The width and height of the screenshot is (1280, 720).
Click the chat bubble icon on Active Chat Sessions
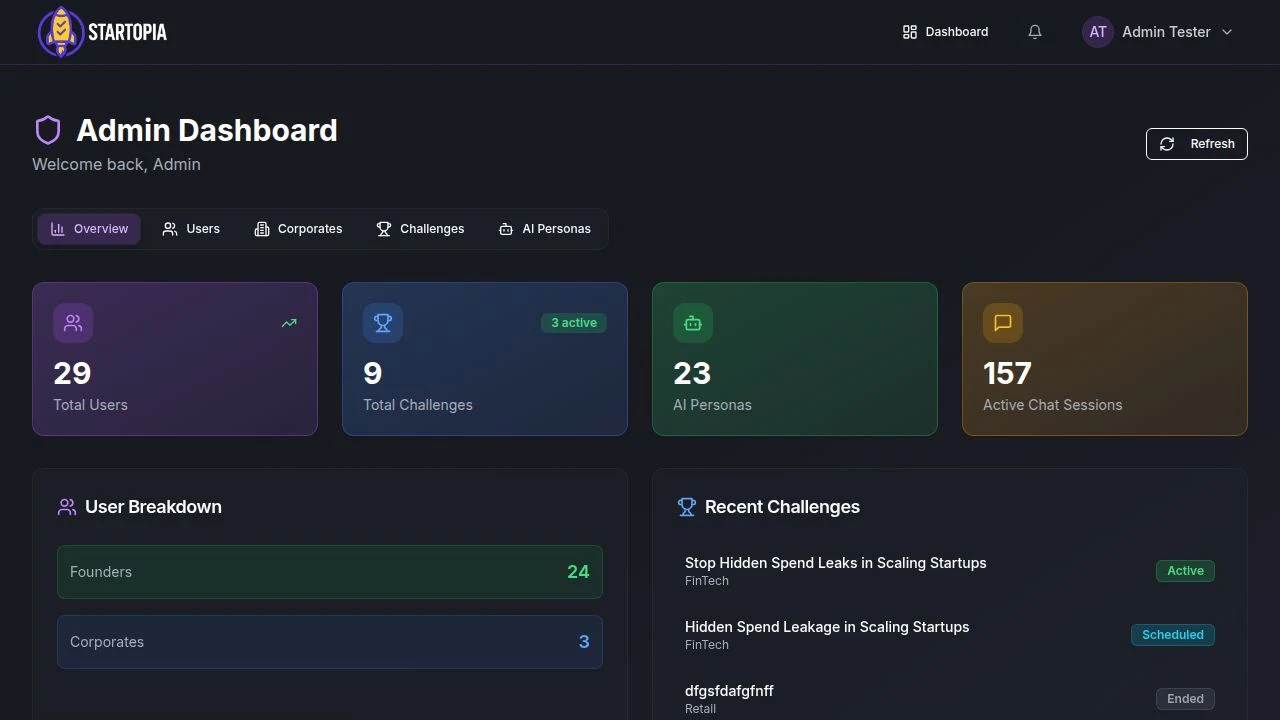pyautogui.click(x=1003, y=323)
